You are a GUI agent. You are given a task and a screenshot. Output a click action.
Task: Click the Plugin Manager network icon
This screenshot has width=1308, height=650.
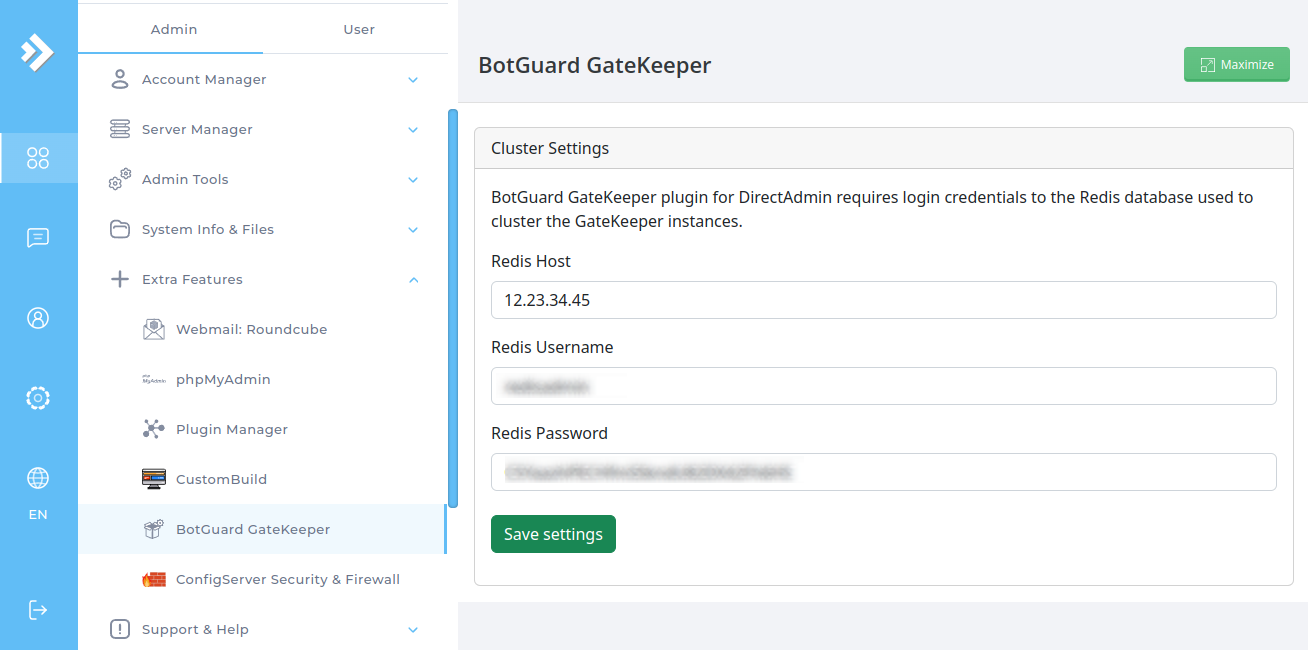pyautogui.click(x=154, y=429)
